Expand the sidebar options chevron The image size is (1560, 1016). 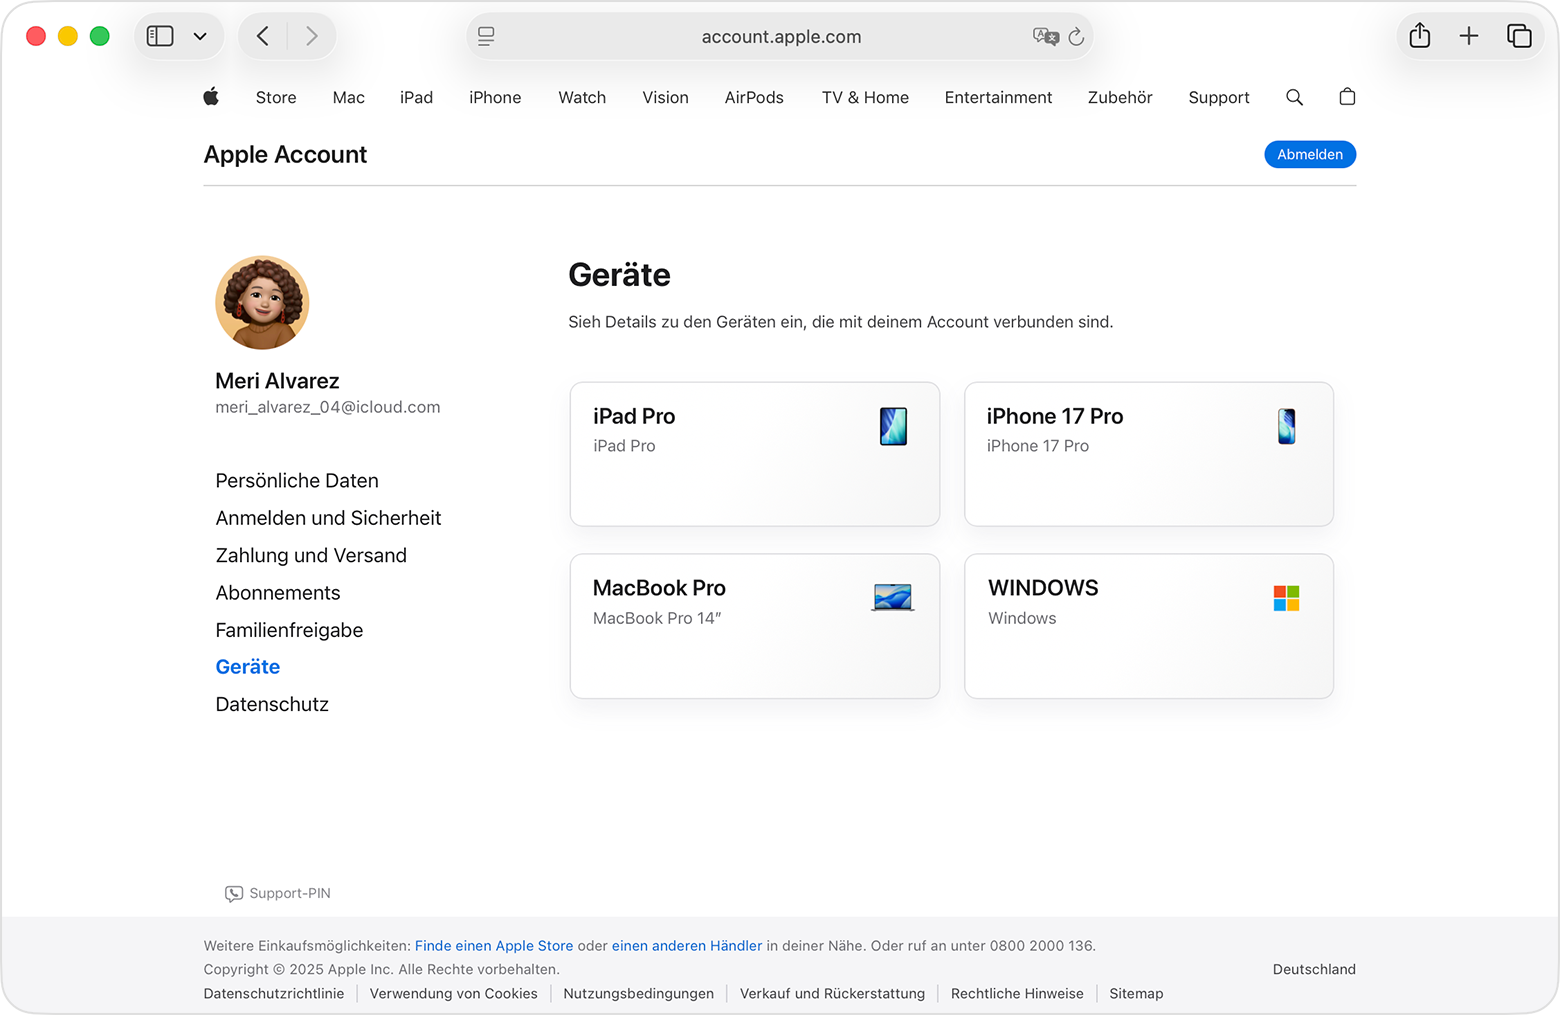point(200,35)
